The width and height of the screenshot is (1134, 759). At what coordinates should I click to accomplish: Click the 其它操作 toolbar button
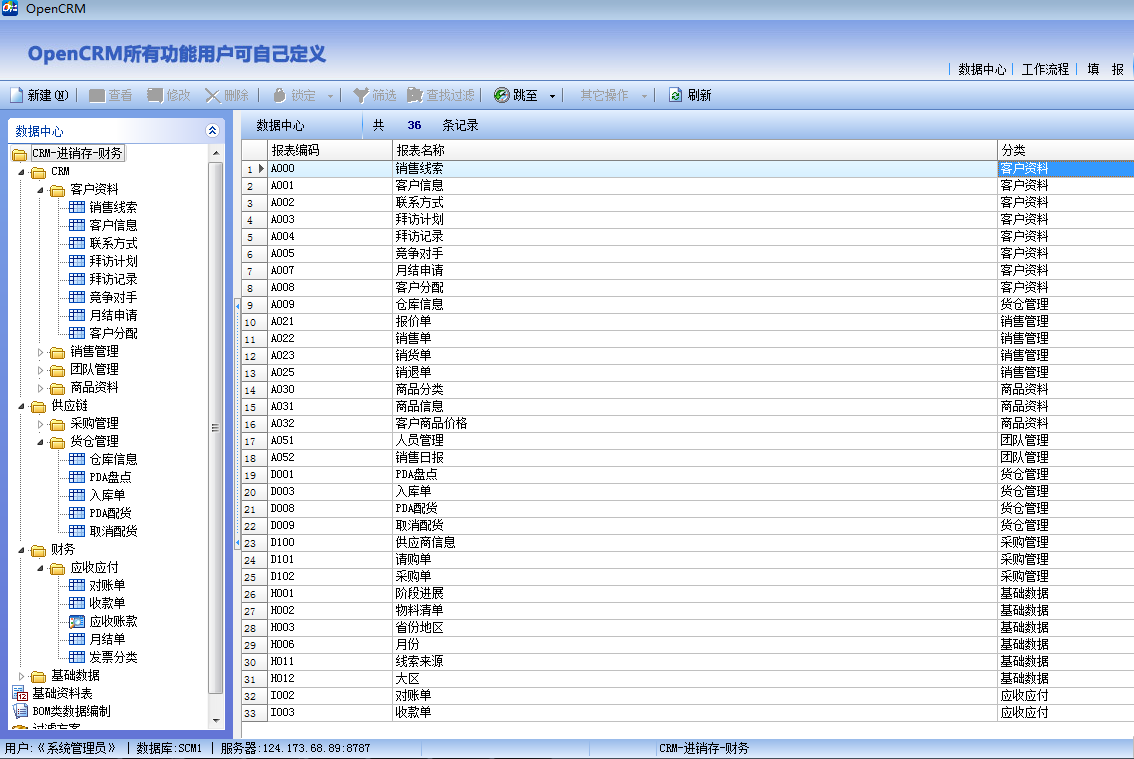pyautogui.click(x=604, y=96)
